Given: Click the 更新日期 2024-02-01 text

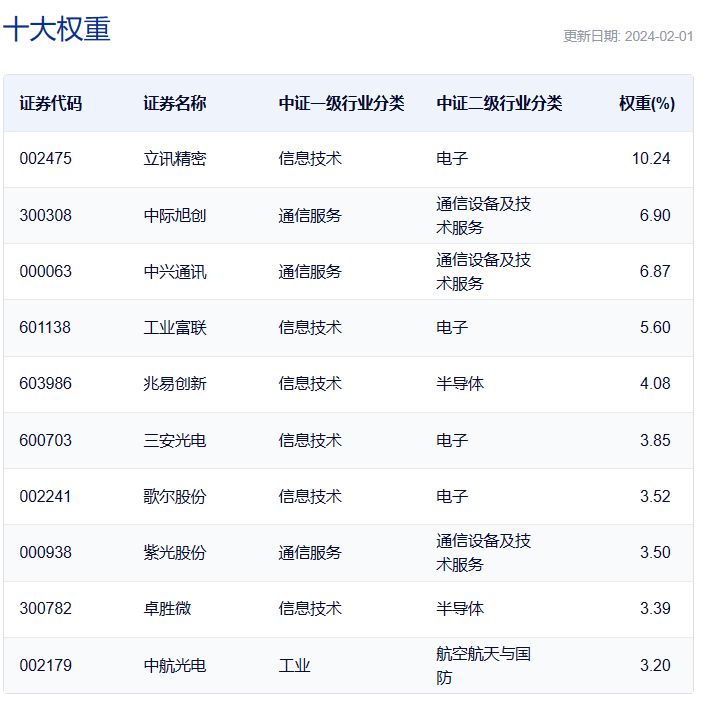Looking at the screenshot, I should tap(627, 36).
